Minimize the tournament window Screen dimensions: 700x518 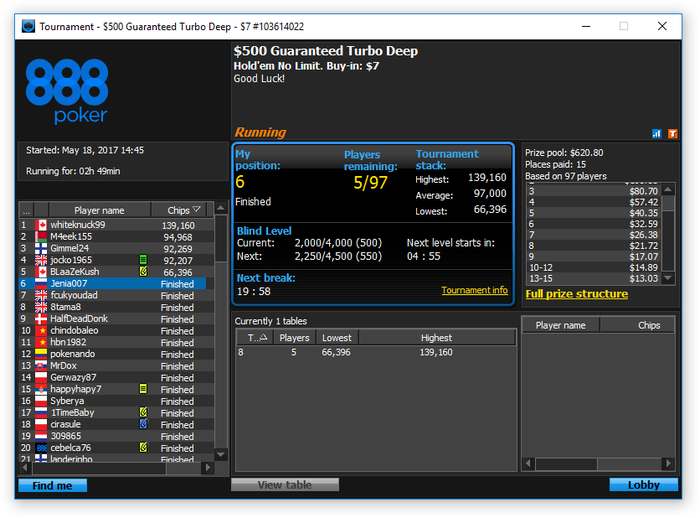click(586, 26)
